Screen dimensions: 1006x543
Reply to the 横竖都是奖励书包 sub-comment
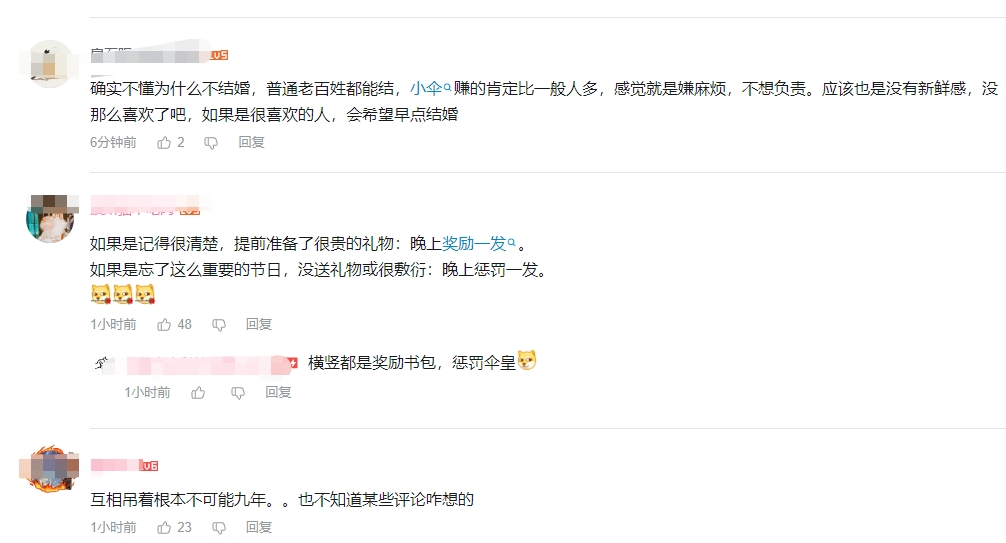click(x=278, y=392)
